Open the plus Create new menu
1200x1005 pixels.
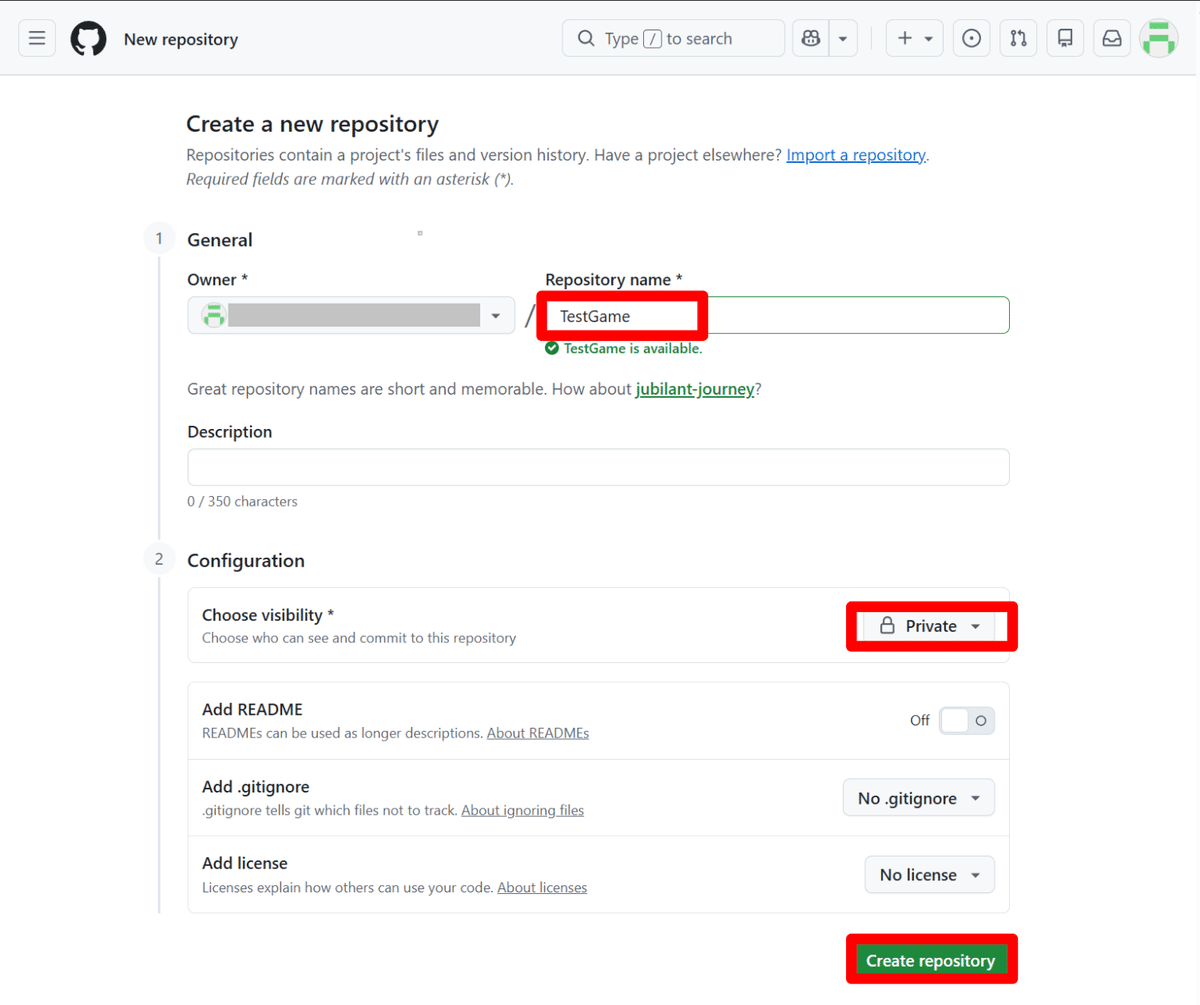(x=914, y=39)
